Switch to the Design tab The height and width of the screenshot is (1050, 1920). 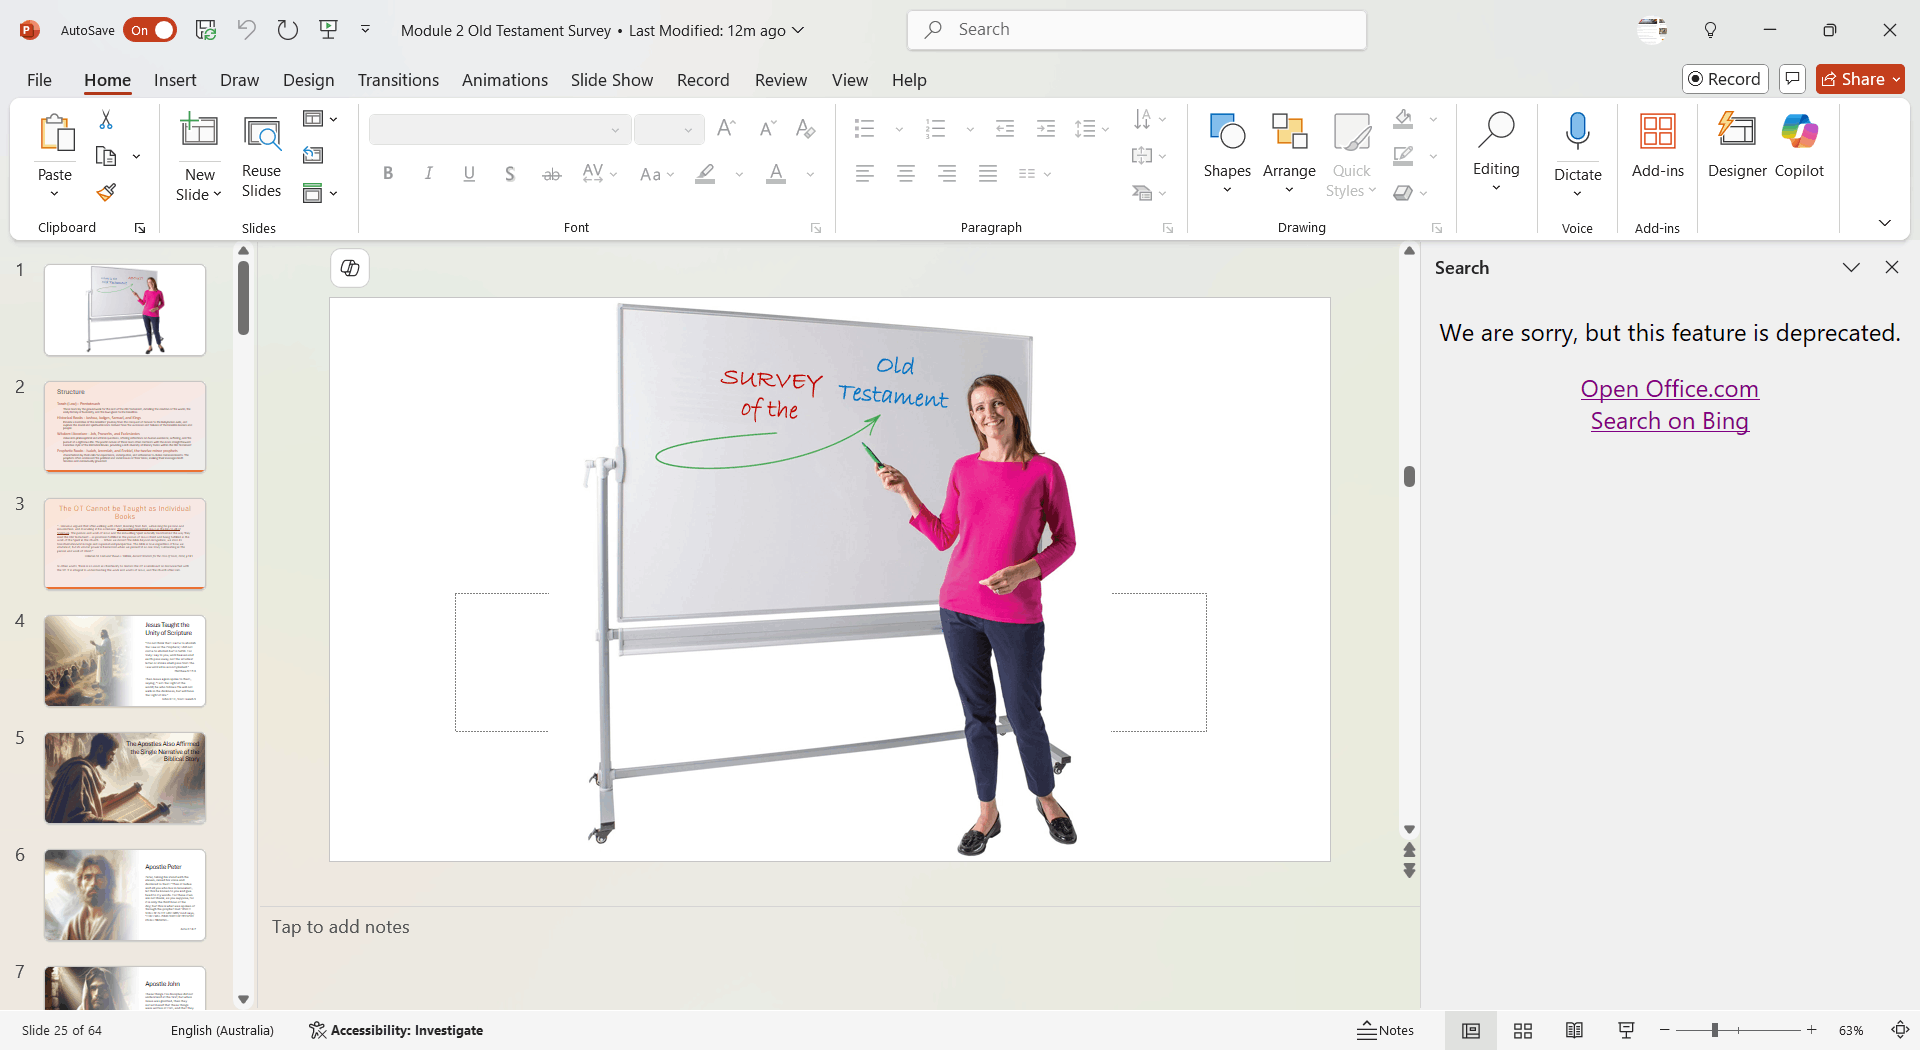coord(308,80)
